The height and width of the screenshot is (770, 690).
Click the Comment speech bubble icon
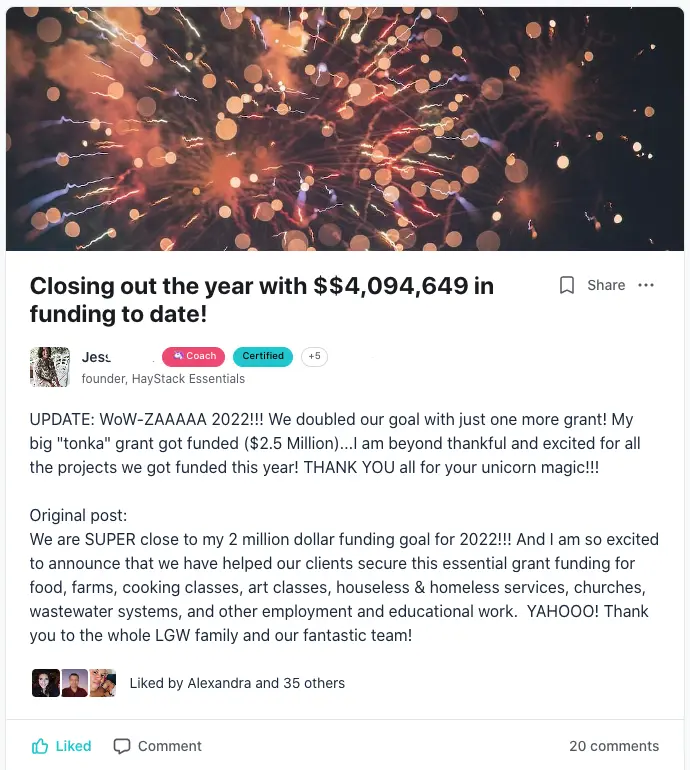122,746
